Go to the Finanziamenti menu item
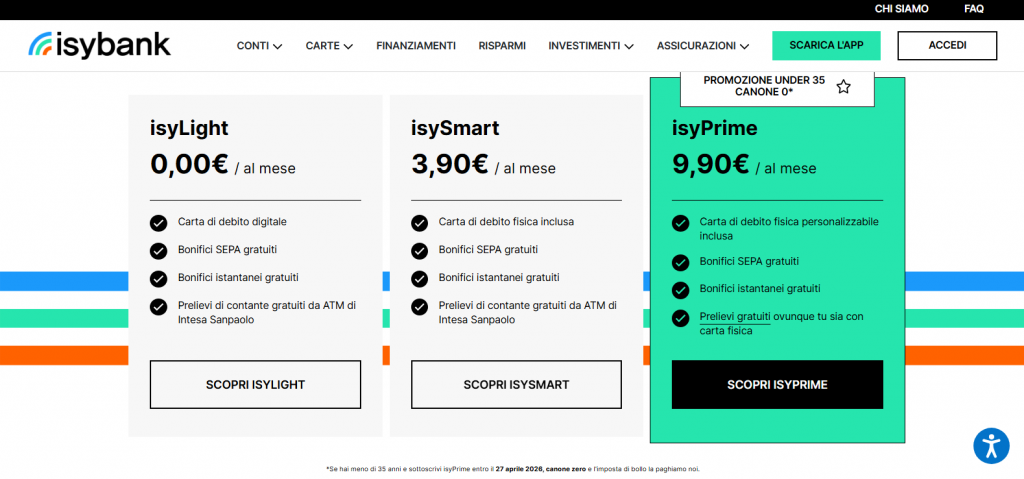Screen dimensions: 1024x479 [416, 46]
